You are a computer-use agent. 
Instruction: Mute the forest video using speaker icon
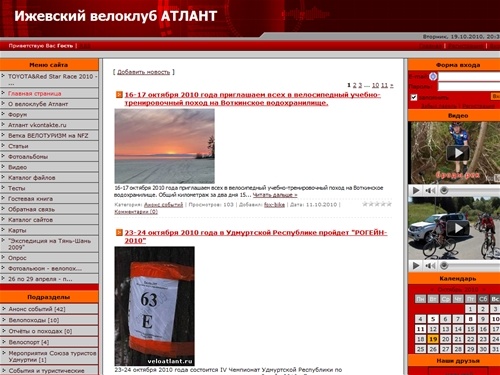(430, 190)
